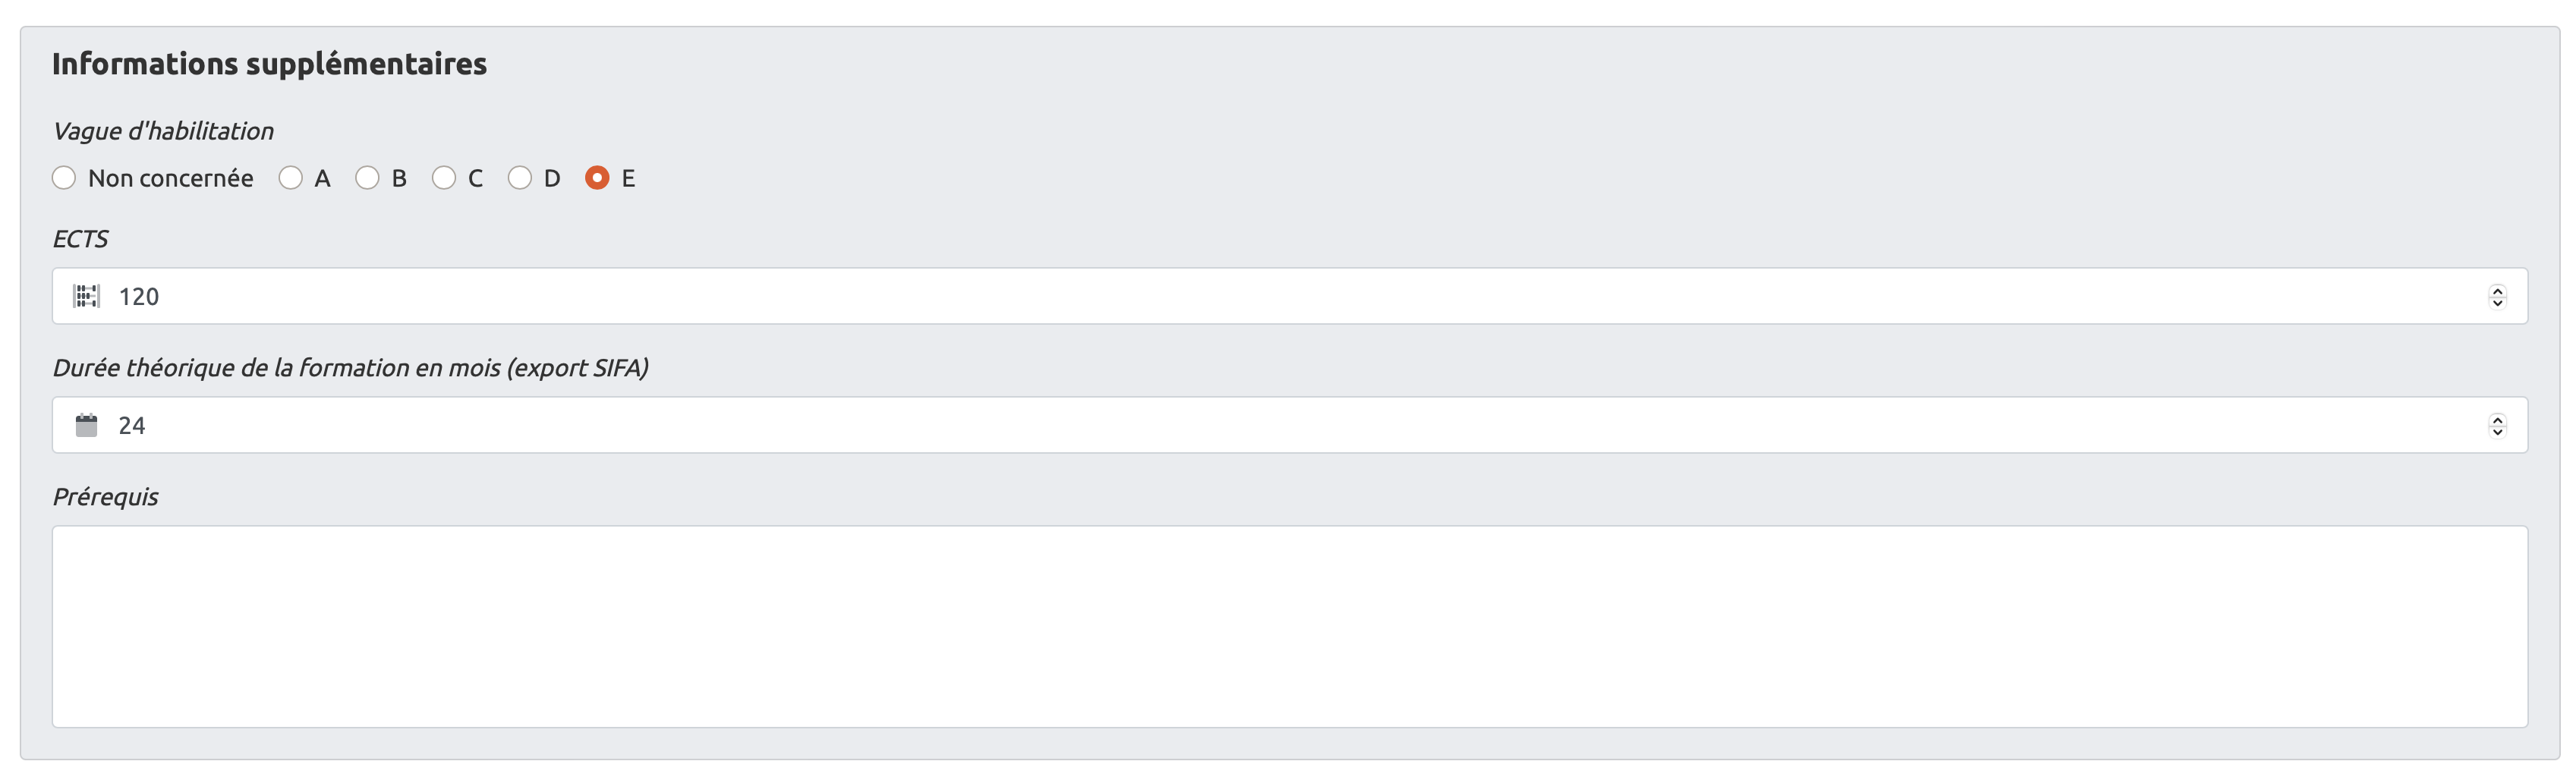Click the 'ECTS' field label

click(x=80, y=239)
